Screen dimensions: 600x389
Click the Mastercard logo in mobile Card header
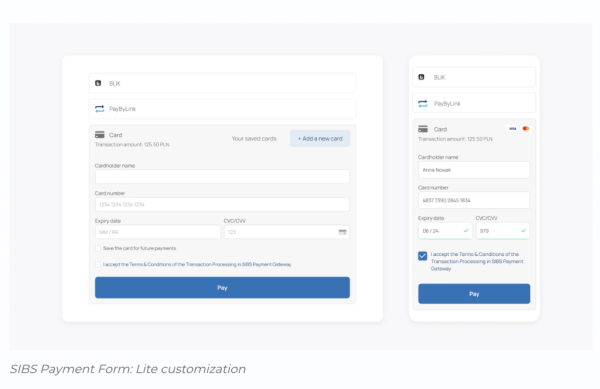[526, 129]
